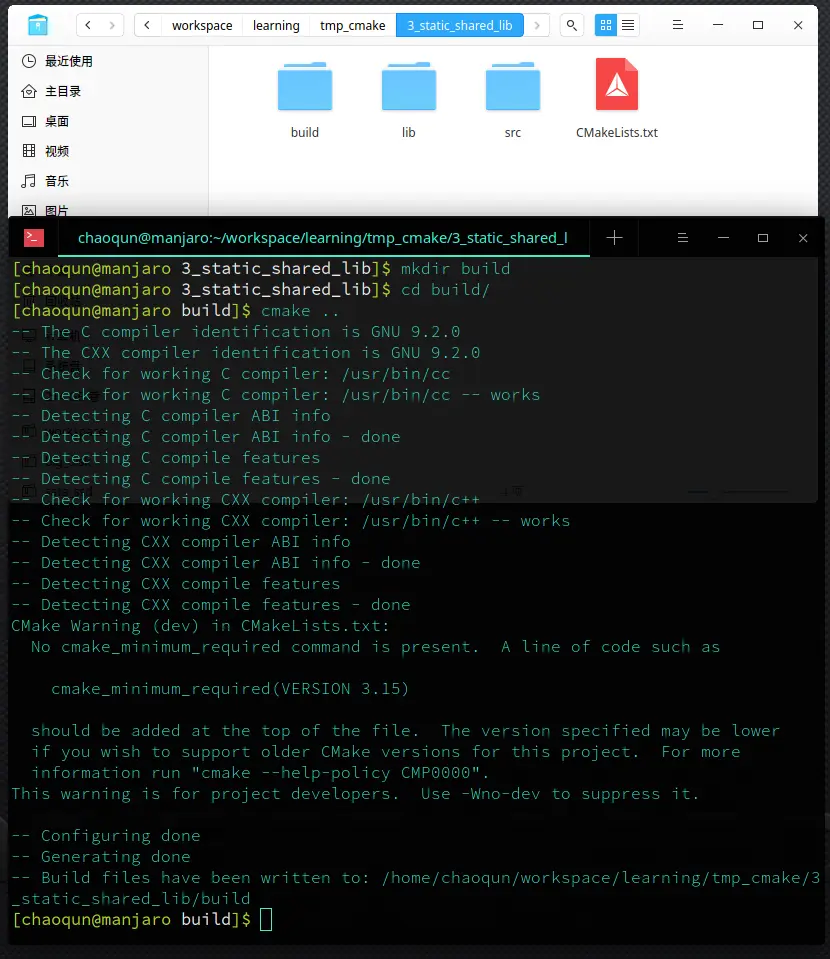Open 音乐 music in sidebar
830x959 pixels.
(x=109, y=181)
